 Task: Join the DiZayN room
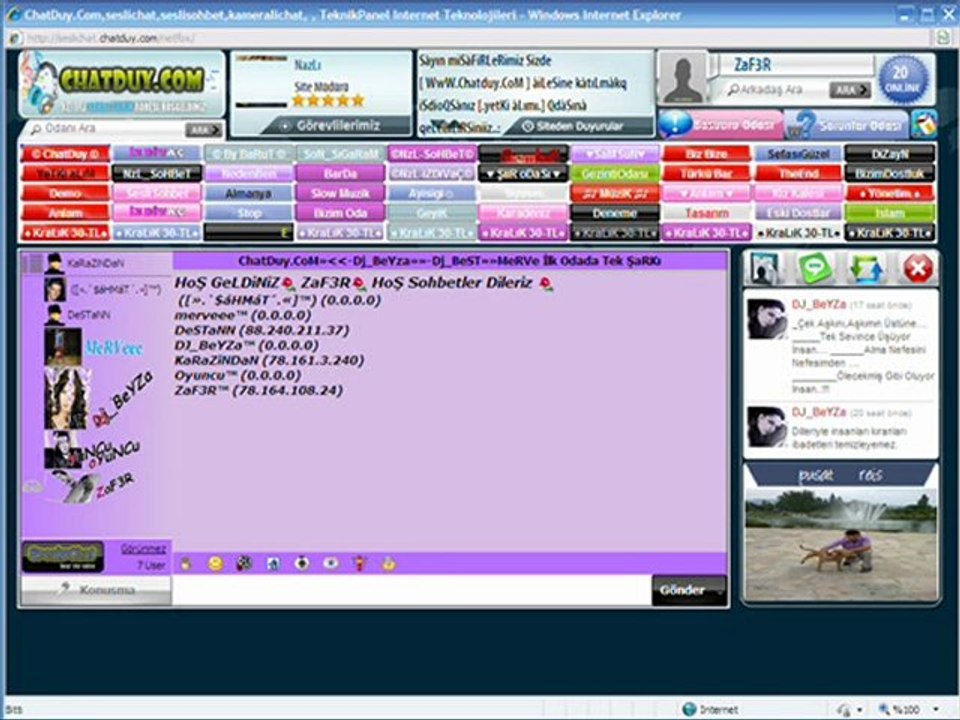click(x=890, y=154)
